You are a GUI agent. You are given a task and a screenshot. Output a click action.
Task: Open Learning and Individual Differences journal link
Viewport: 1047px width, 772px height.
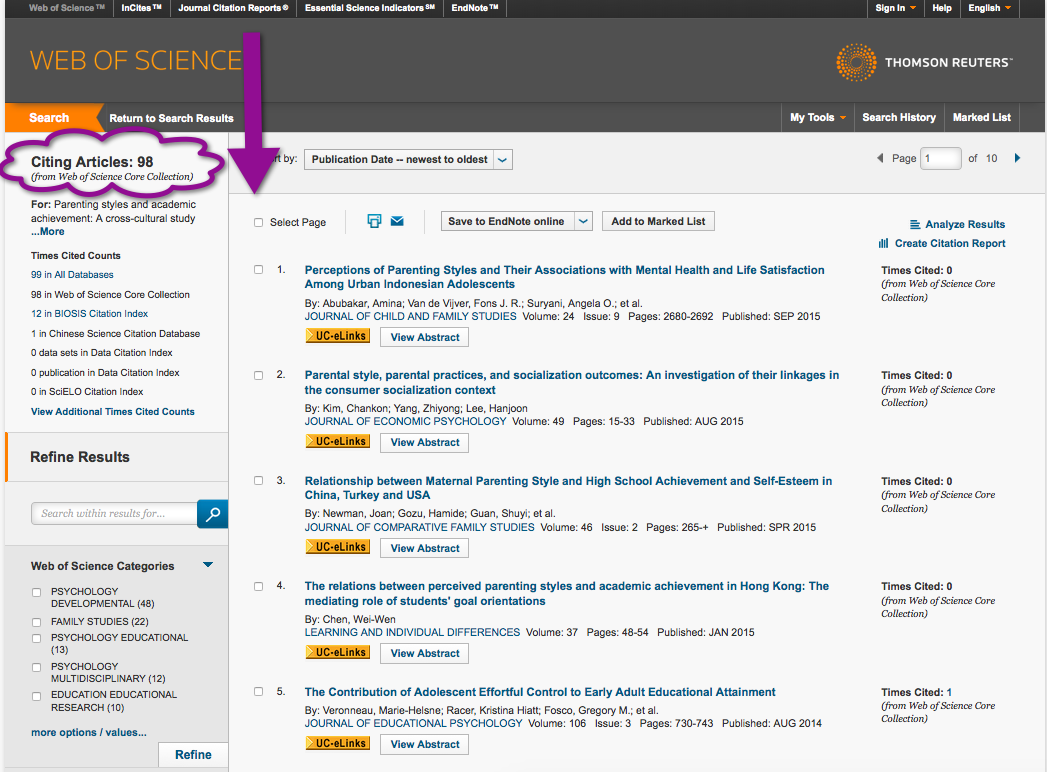coord(412,632)
